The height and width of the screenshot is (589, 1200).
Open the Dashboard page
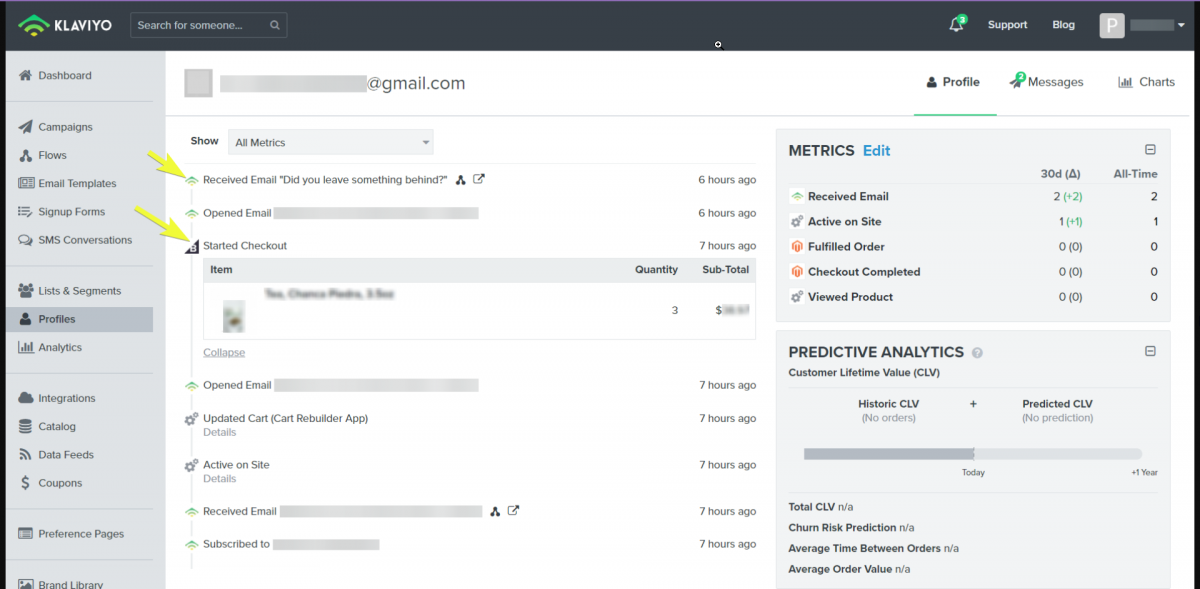tap(64, 75)
